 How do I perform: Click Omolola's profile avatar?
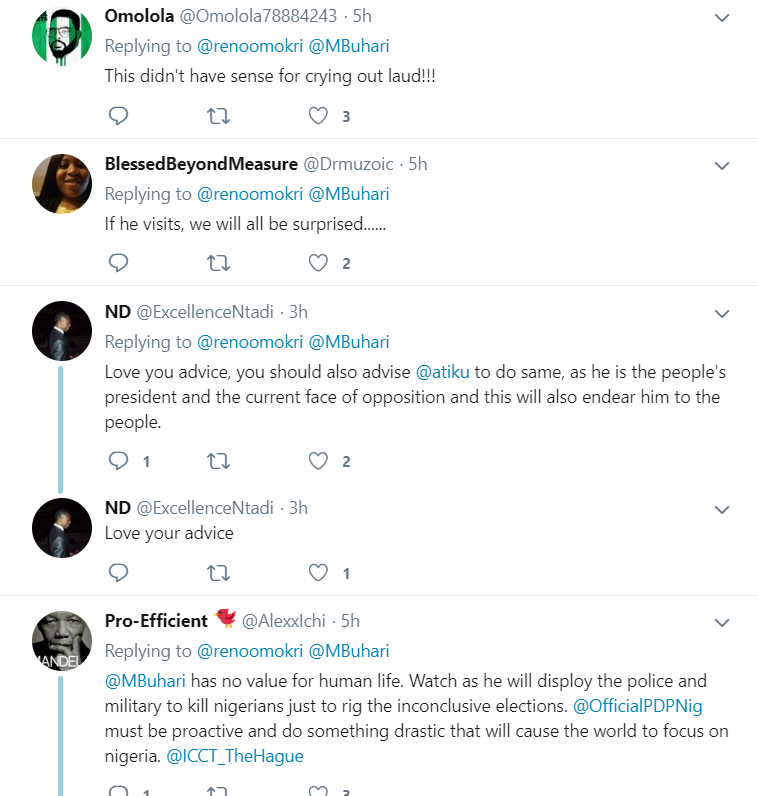point(62,37)
